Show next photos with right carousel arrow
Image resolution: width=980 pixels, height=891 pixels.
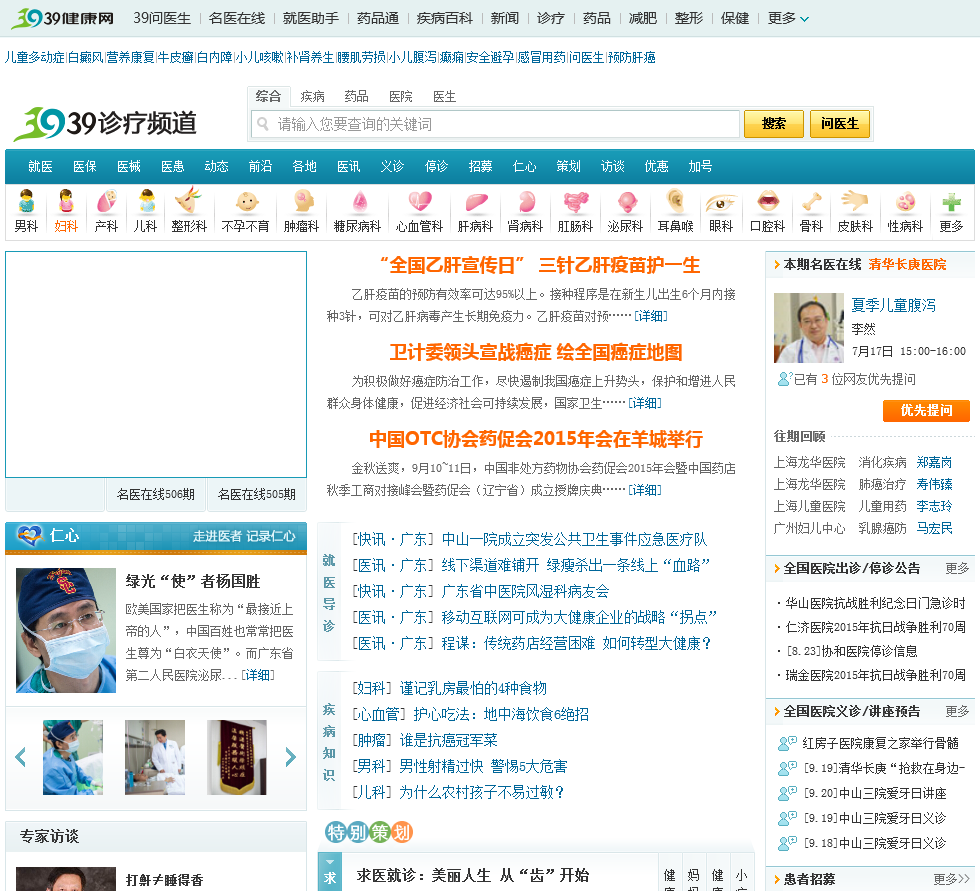[x=290, y=757]
